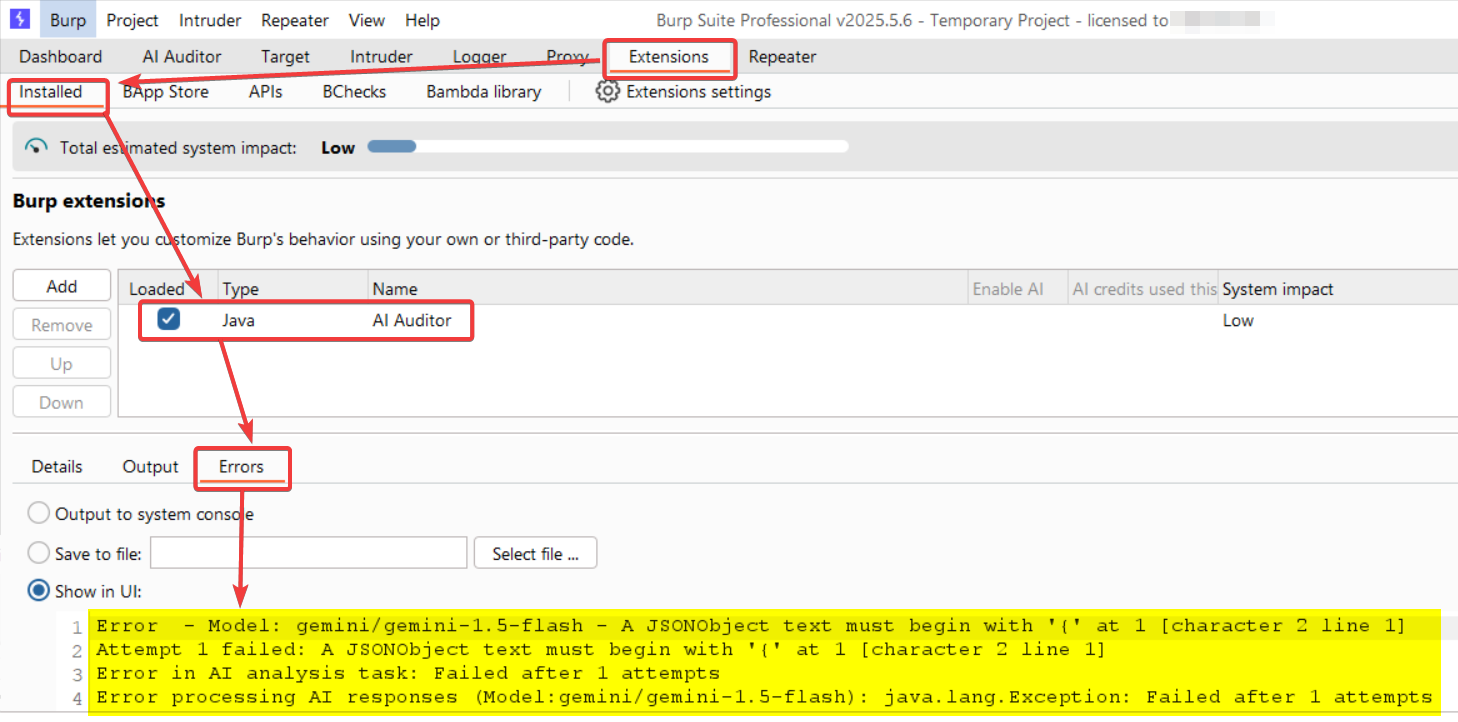Screen dimensions: 1458x722
Task: Click the Down button
Action: (62, 403)
